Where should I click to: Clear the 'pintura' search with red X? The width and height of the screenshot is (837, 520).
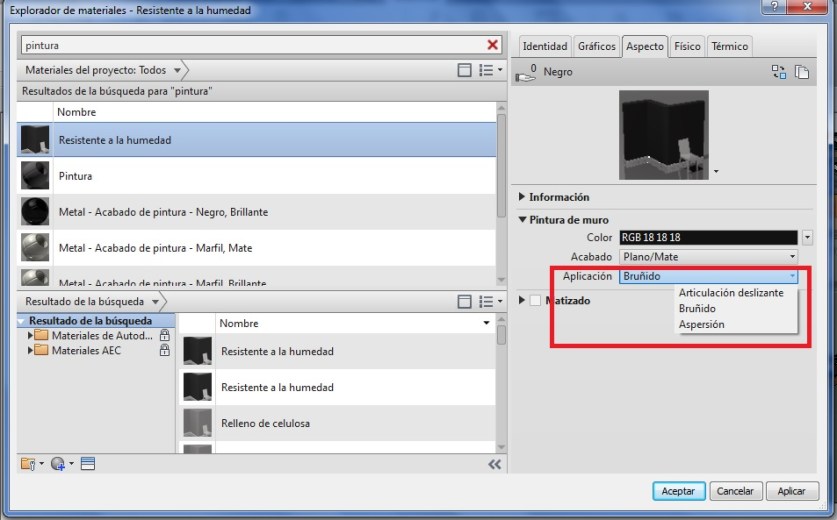tap(492, 45)
